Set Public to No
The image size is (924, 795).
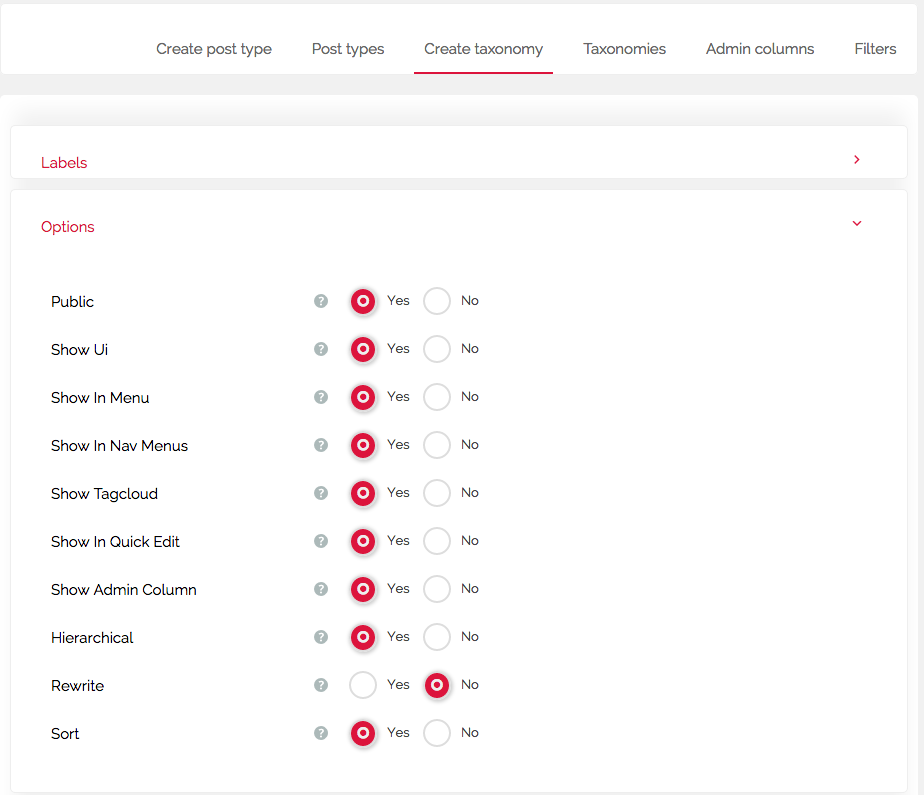point(437,301)
